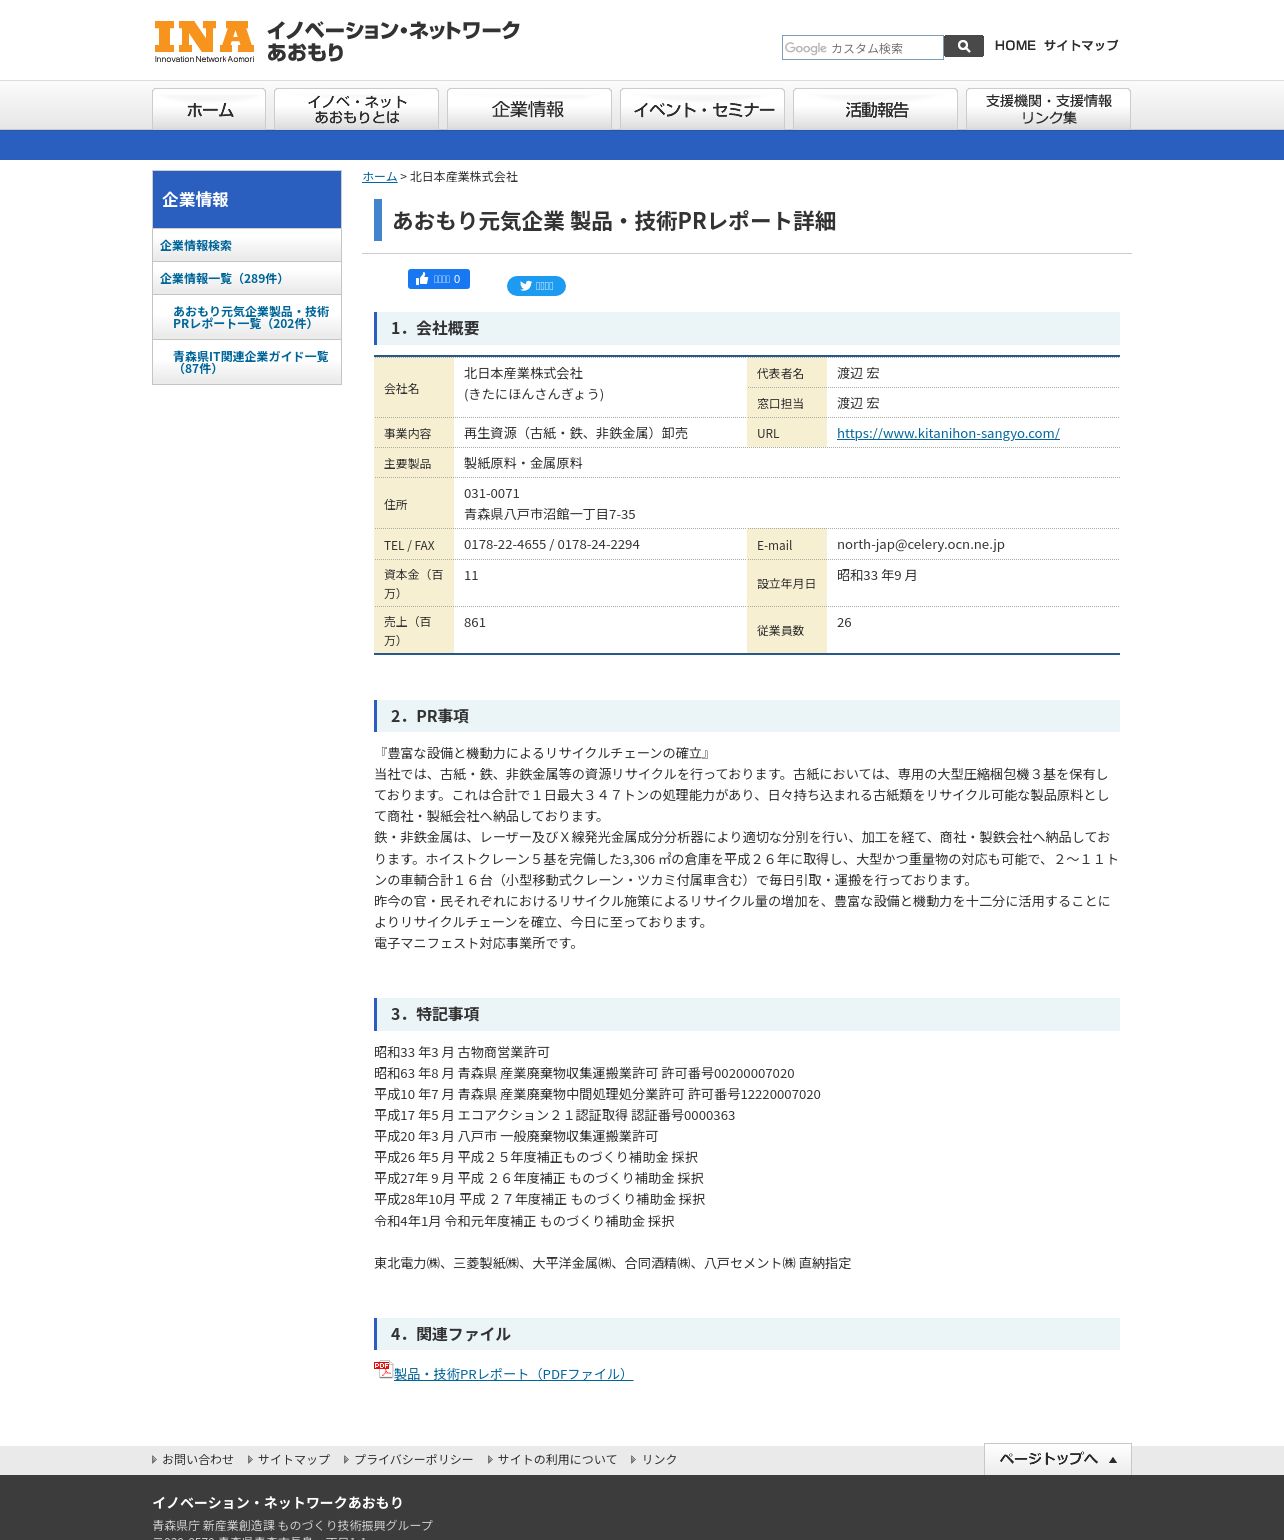Select the 企業情報 navigation tab
This screenshot has height=1540, width=1284.
(529, 109)
